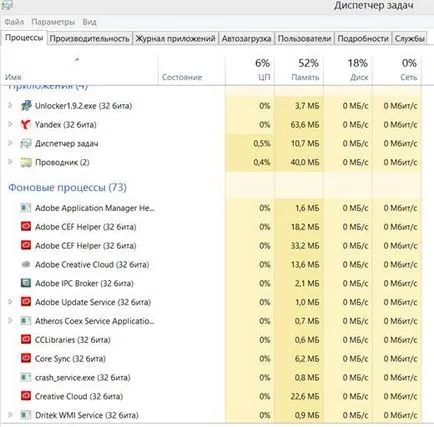Expand the Диспетчер задач process group
This screenshot has height=427, width=434.
(10, 143)
